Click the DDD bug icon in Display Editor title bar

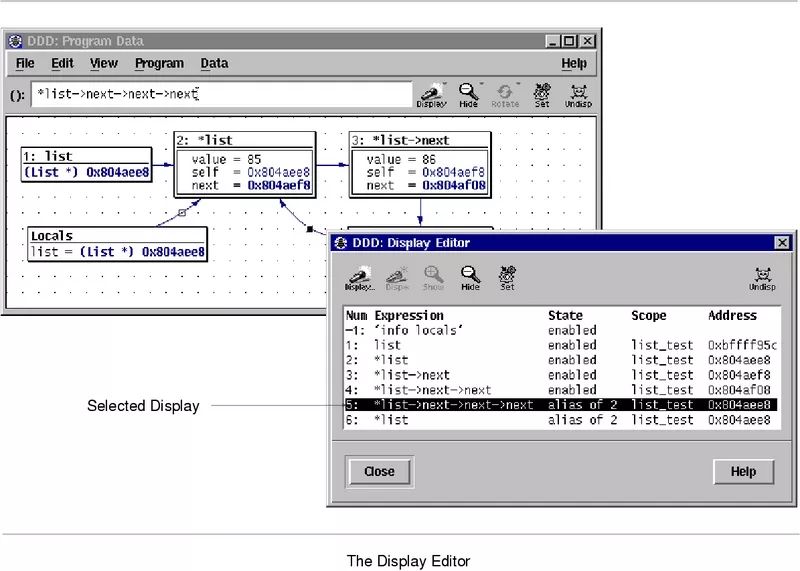tap(341, 243)
